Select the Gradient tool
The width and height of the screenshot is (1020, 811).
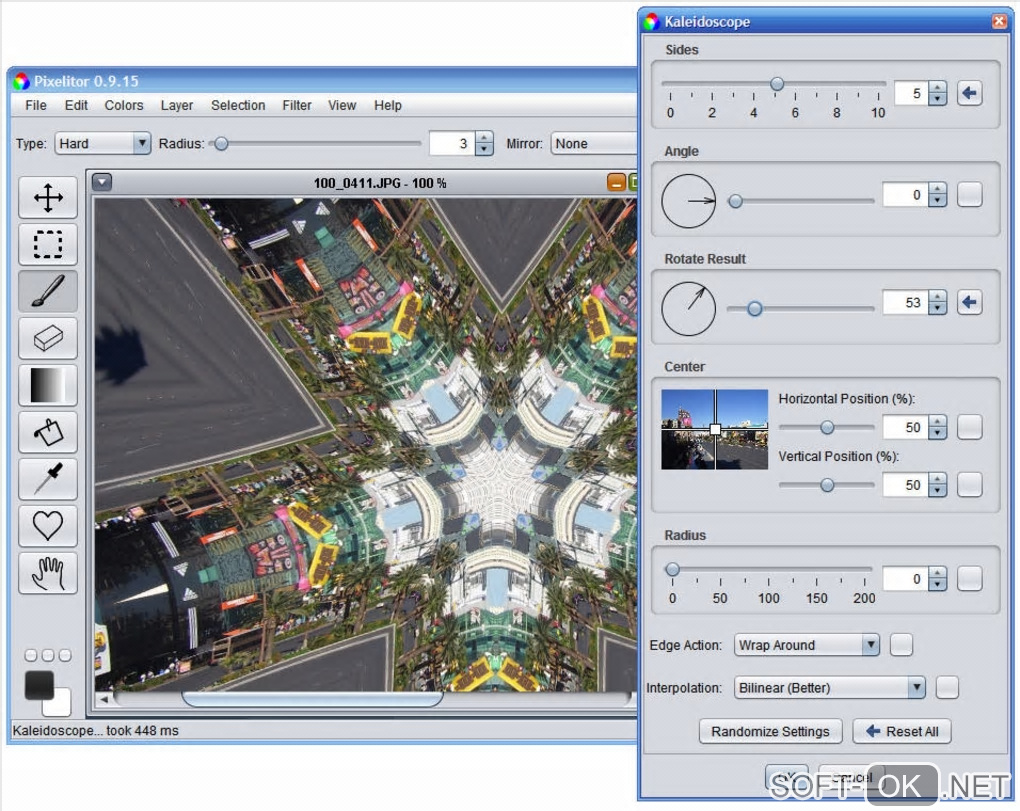click(48, 385)
